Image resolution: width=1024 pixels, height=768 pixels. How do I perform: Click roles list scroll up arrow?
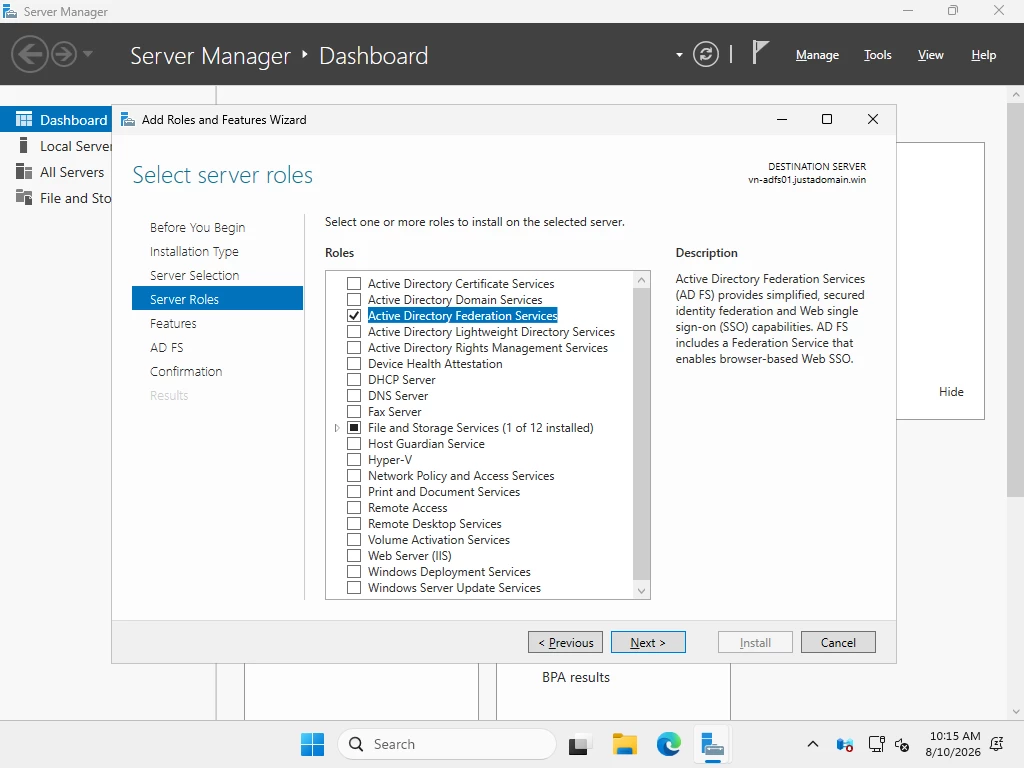click(641, 280)
